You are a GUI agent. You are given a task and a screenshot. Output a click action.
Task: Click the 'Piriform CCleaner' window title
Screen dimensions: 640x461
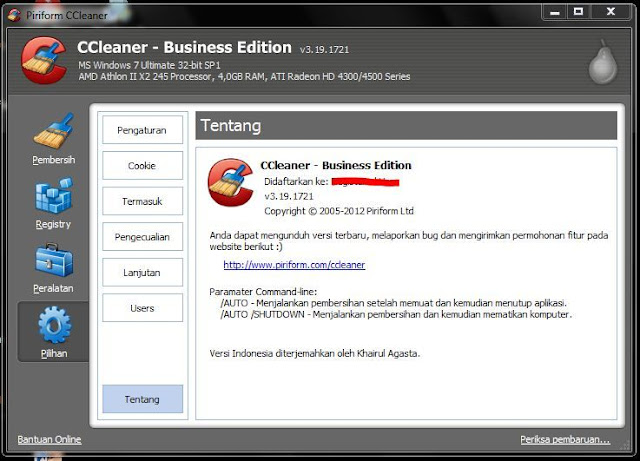pyautogui.click(x=67, y=16)
